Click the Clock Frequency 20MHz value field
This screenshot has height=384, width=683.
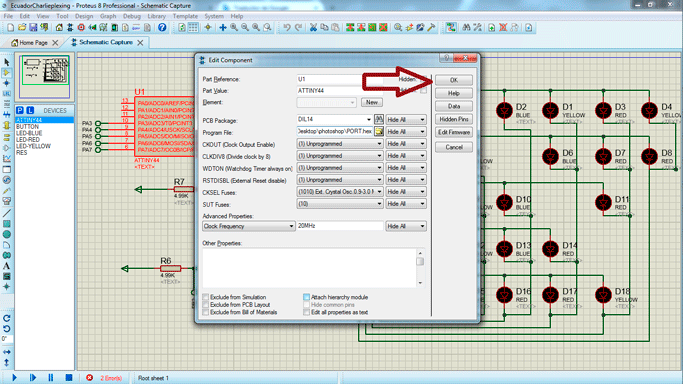pyautogui.click(x=340, y=226)
